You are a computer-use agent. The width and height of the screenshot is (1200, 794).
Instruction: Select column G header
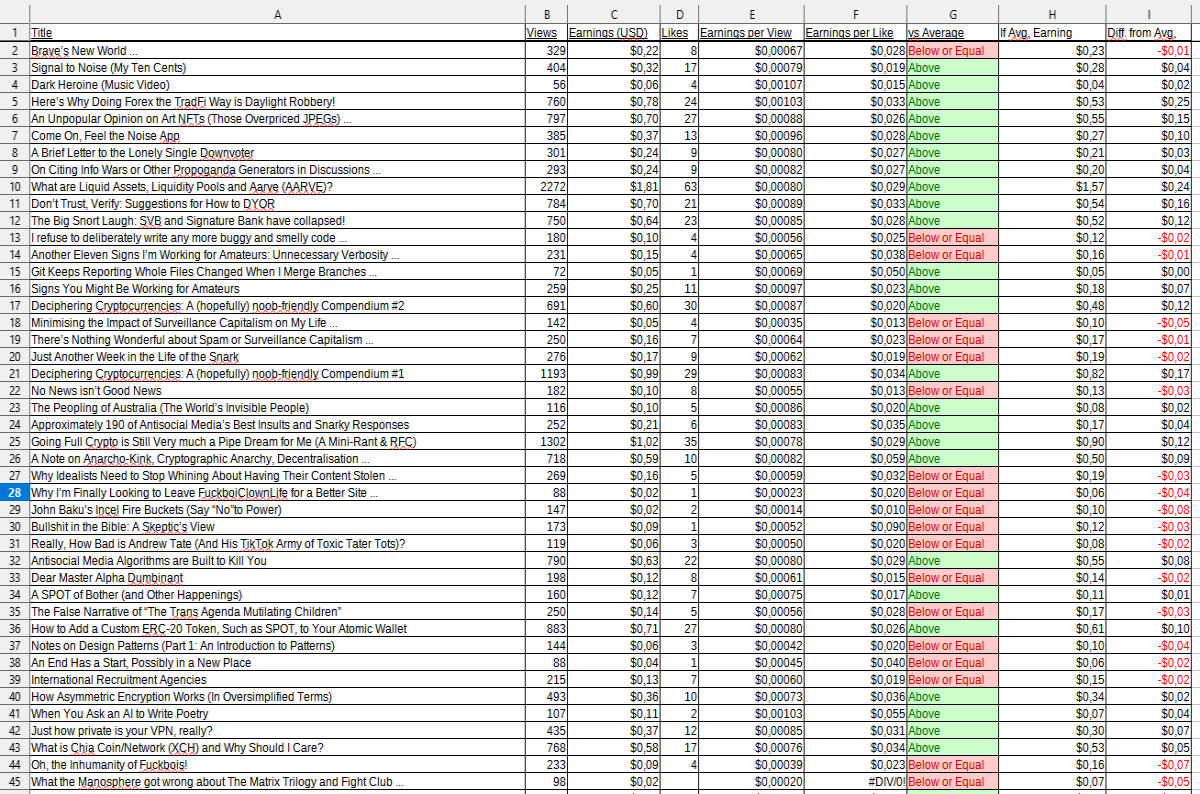(x=951, y=14)
